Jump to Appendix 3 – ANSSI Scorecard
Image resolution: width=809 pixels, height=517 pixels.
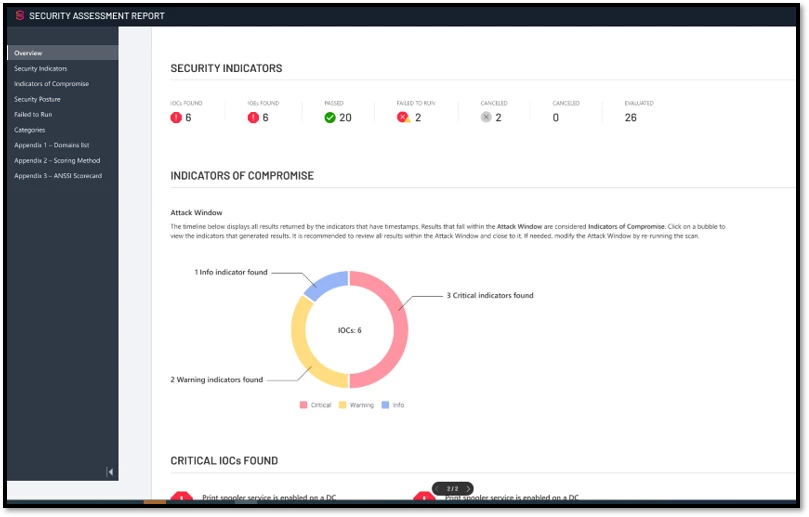pyautogui.click(x=57, y=176)
